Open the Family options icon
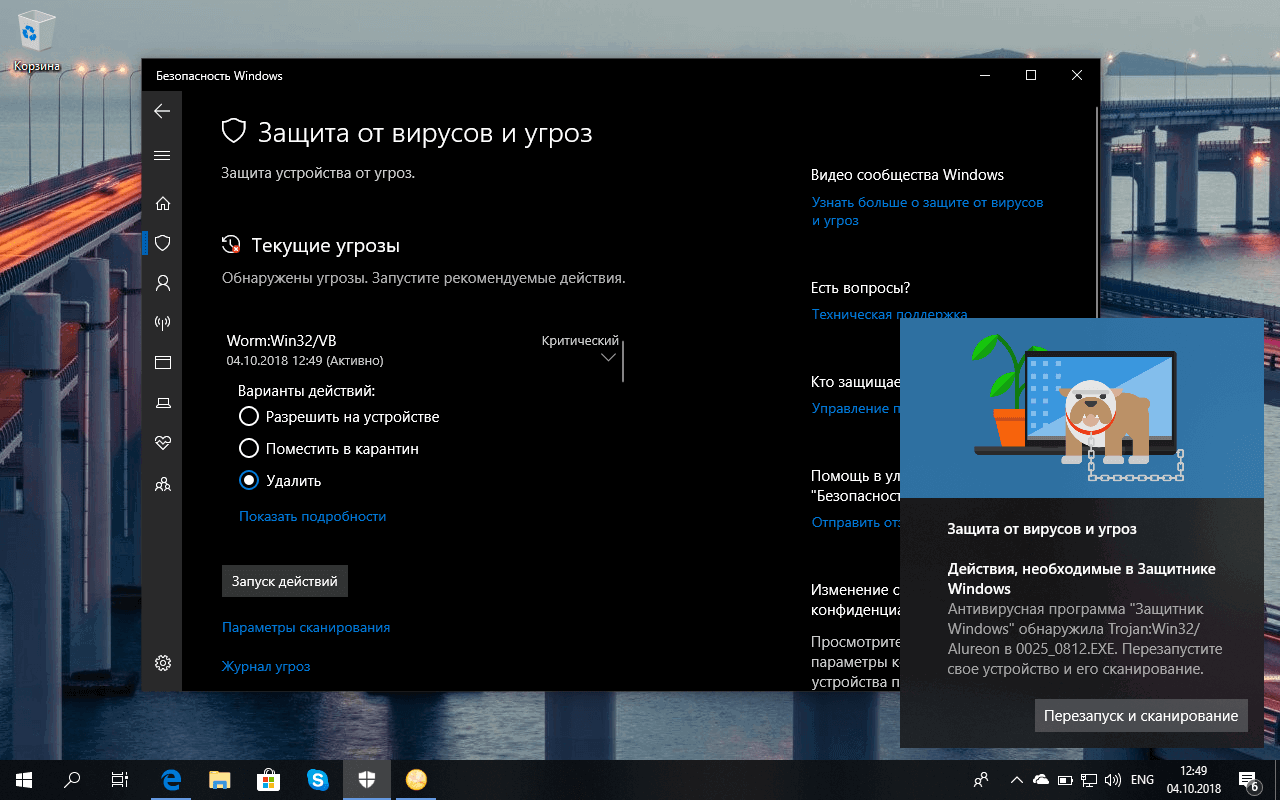Screen dimensions: 1280x800 [161, 483]
